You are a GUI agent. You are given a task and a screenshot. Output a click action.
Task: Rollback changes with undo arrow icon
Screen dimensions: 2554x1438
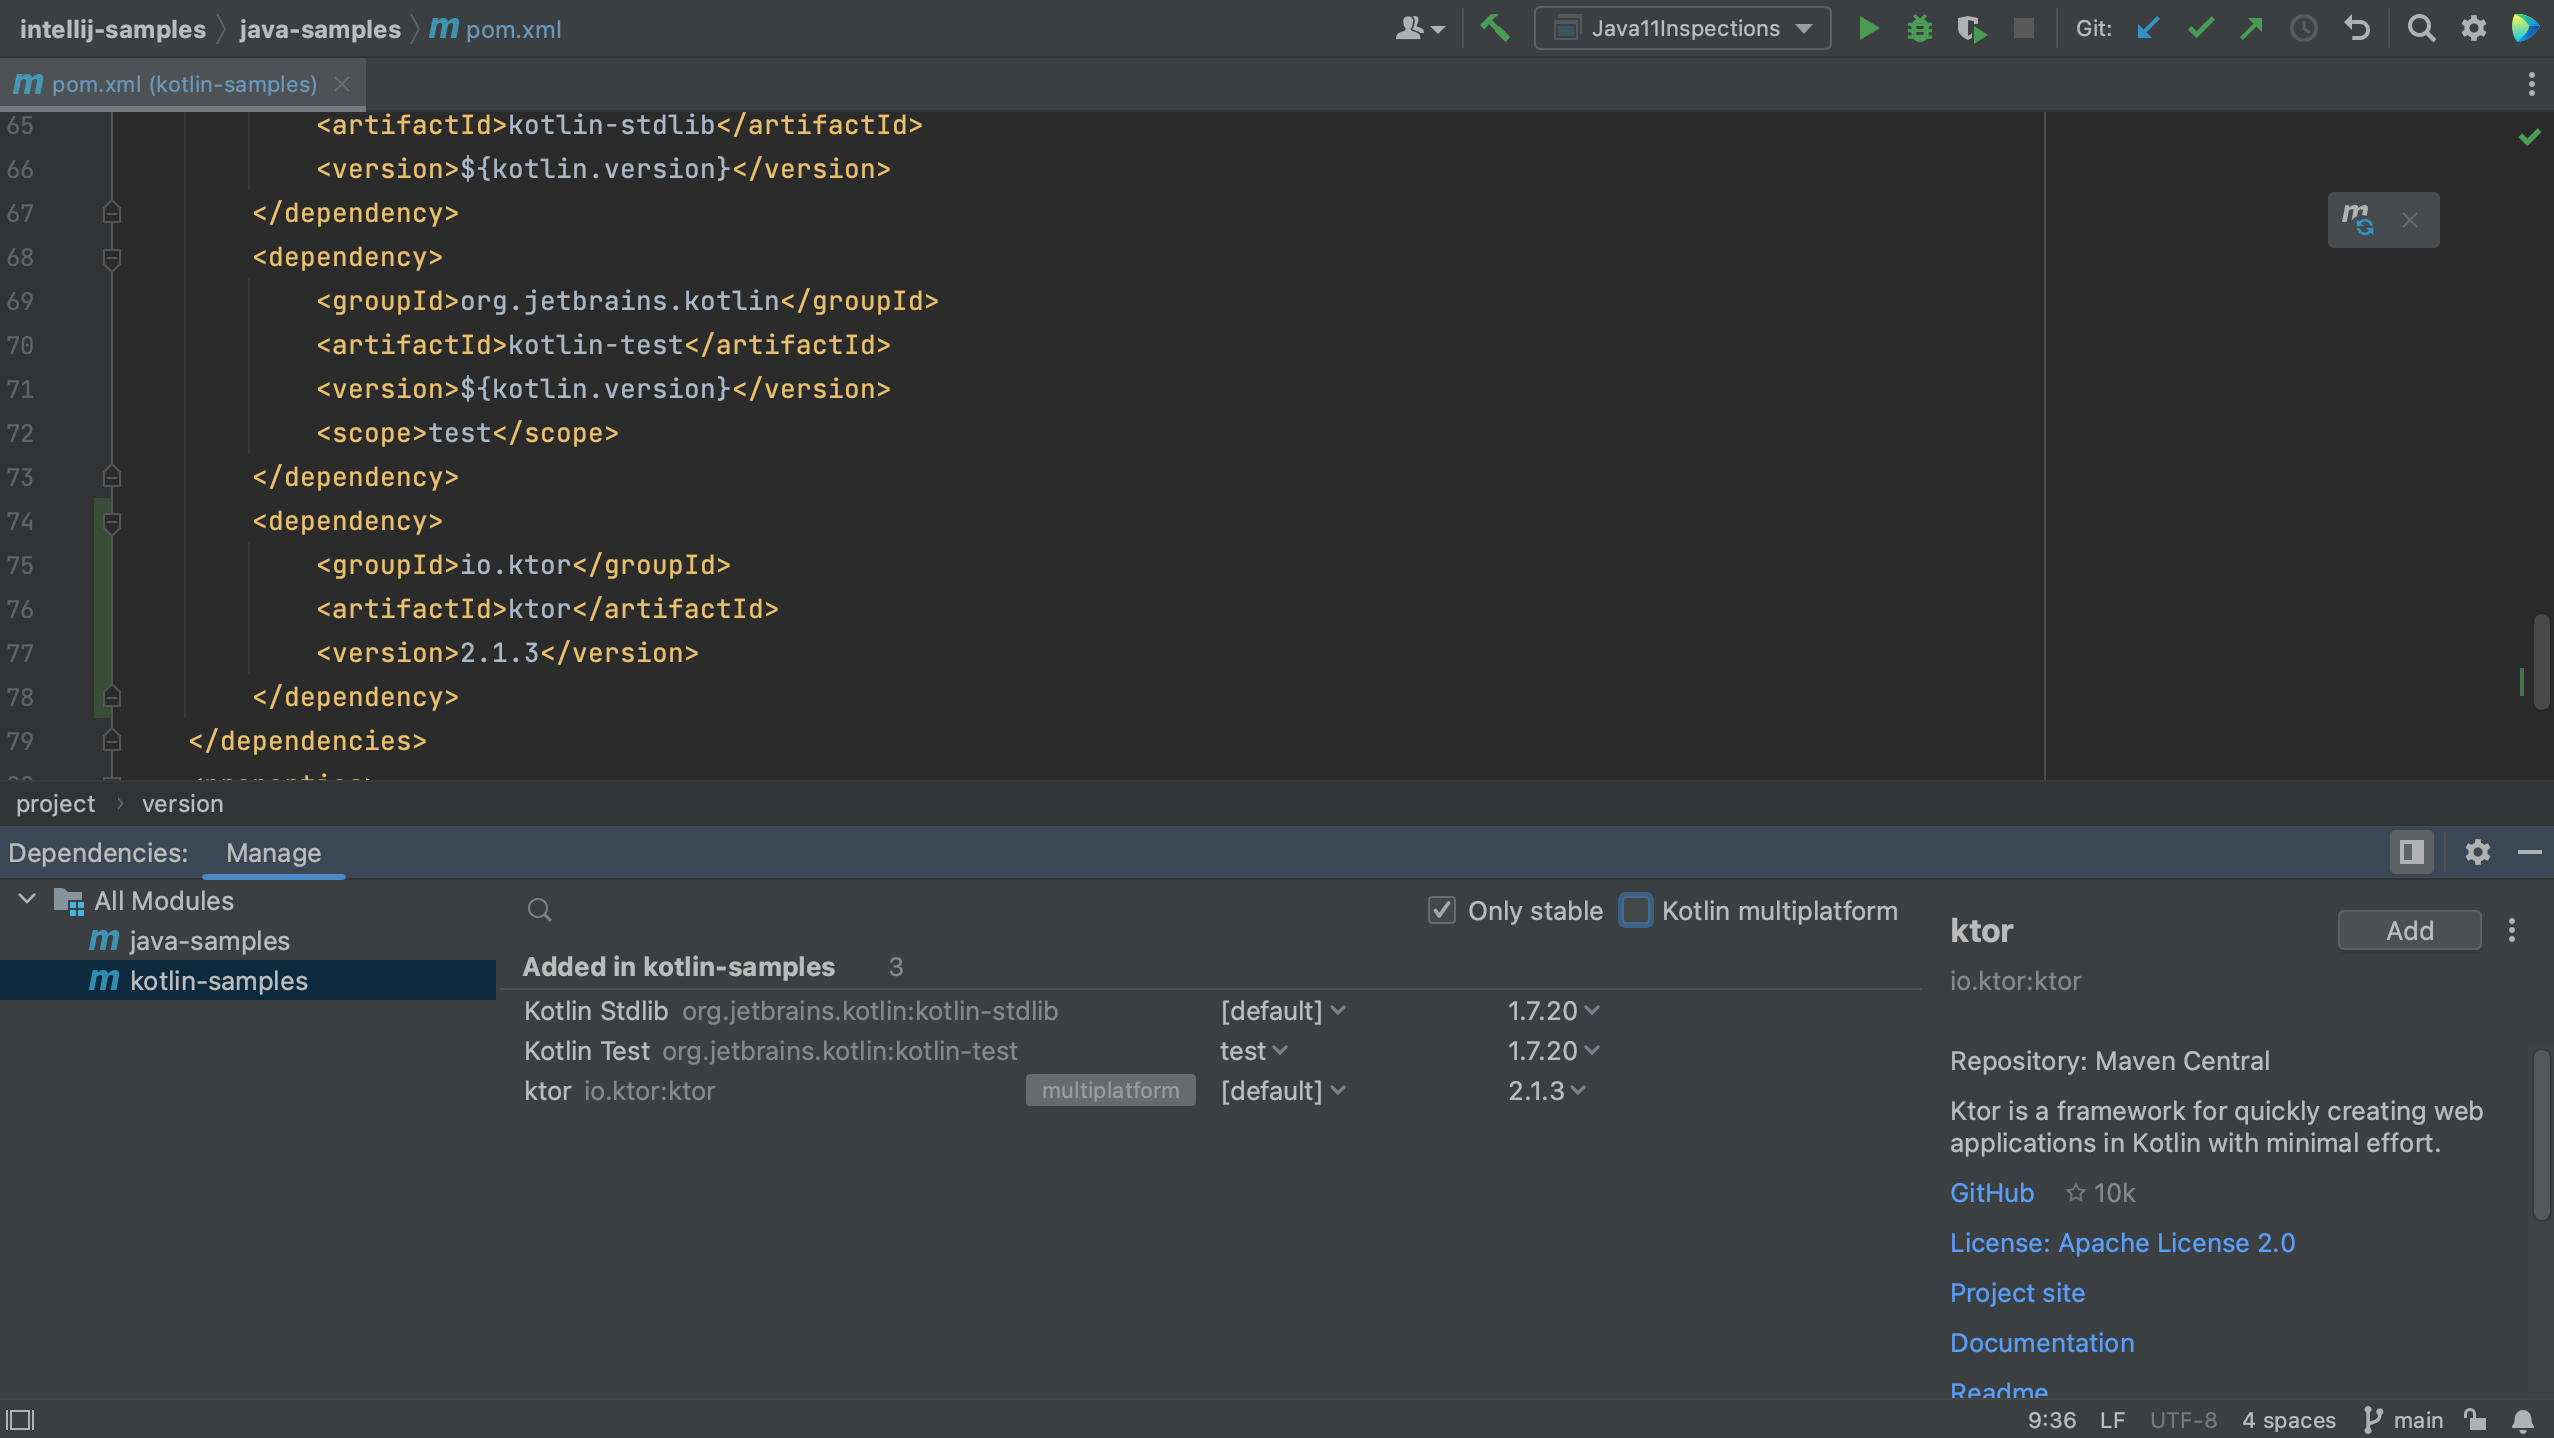(2356, 28)
